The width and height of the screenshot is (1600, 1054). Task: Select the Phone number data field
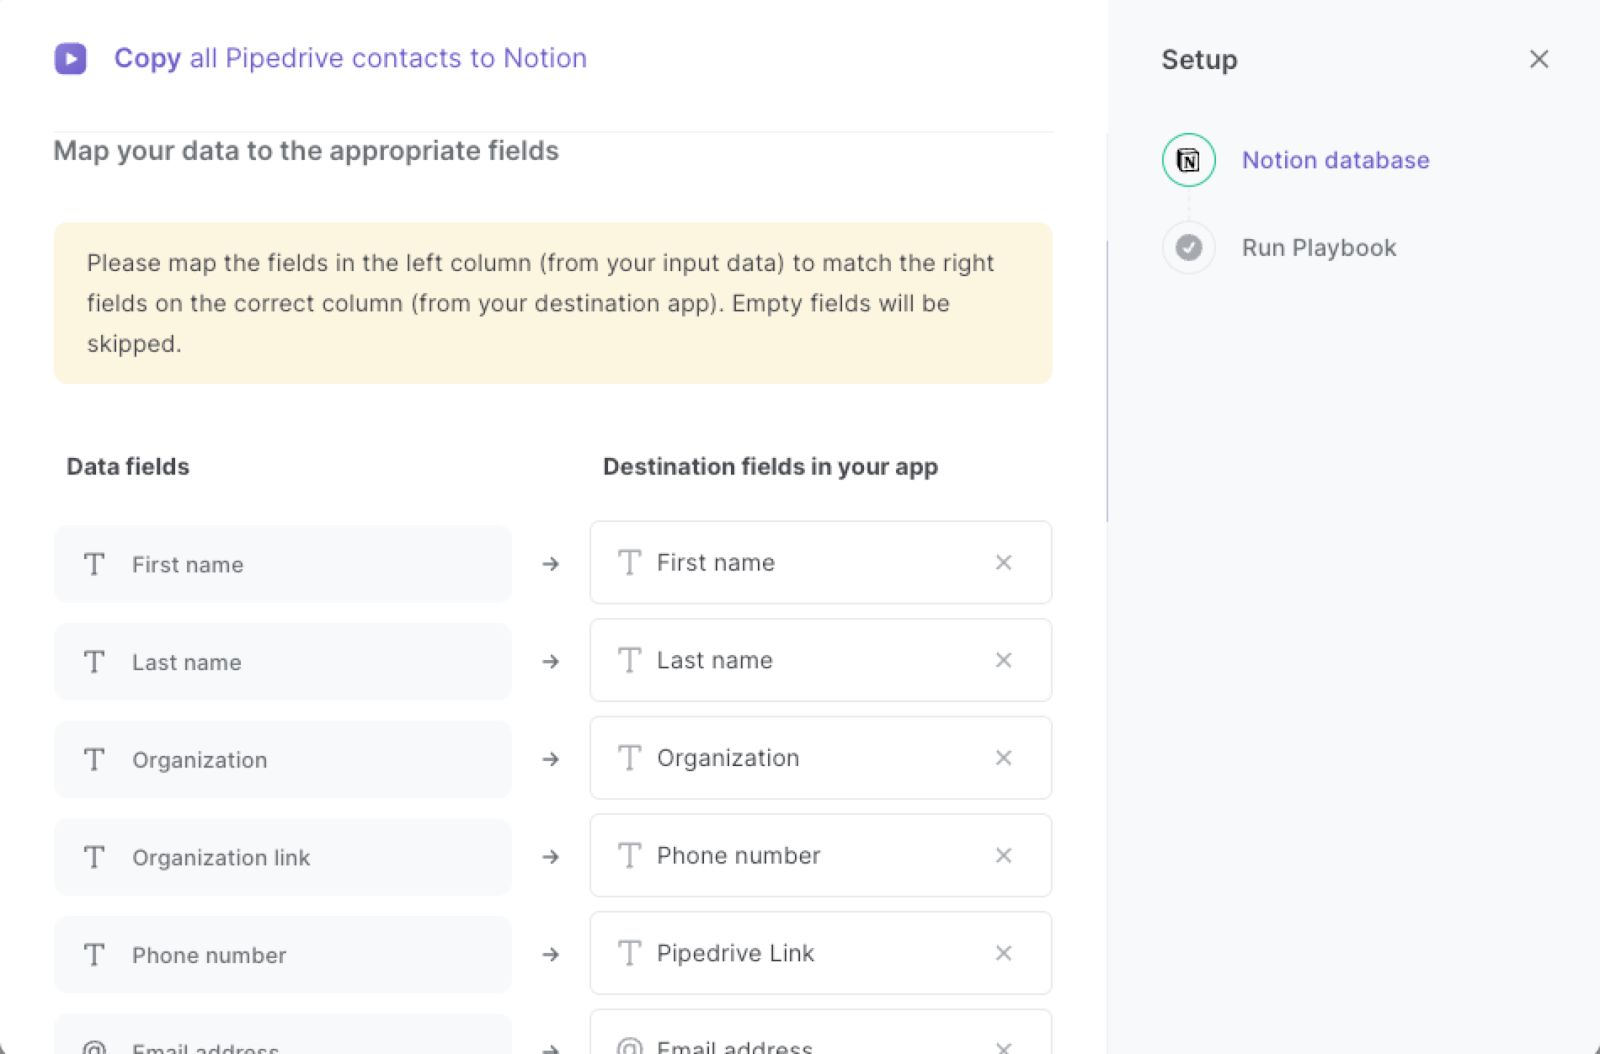click(x=283, y=955)
